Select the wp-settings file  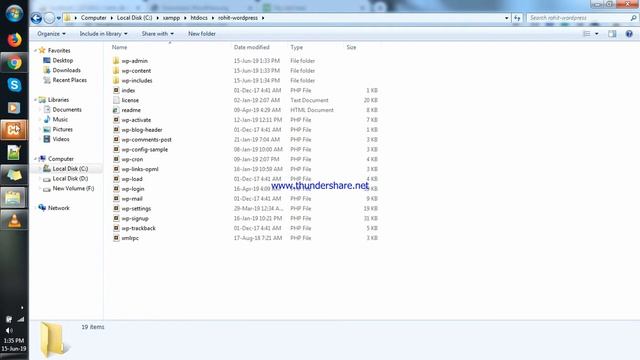point(136,209)
